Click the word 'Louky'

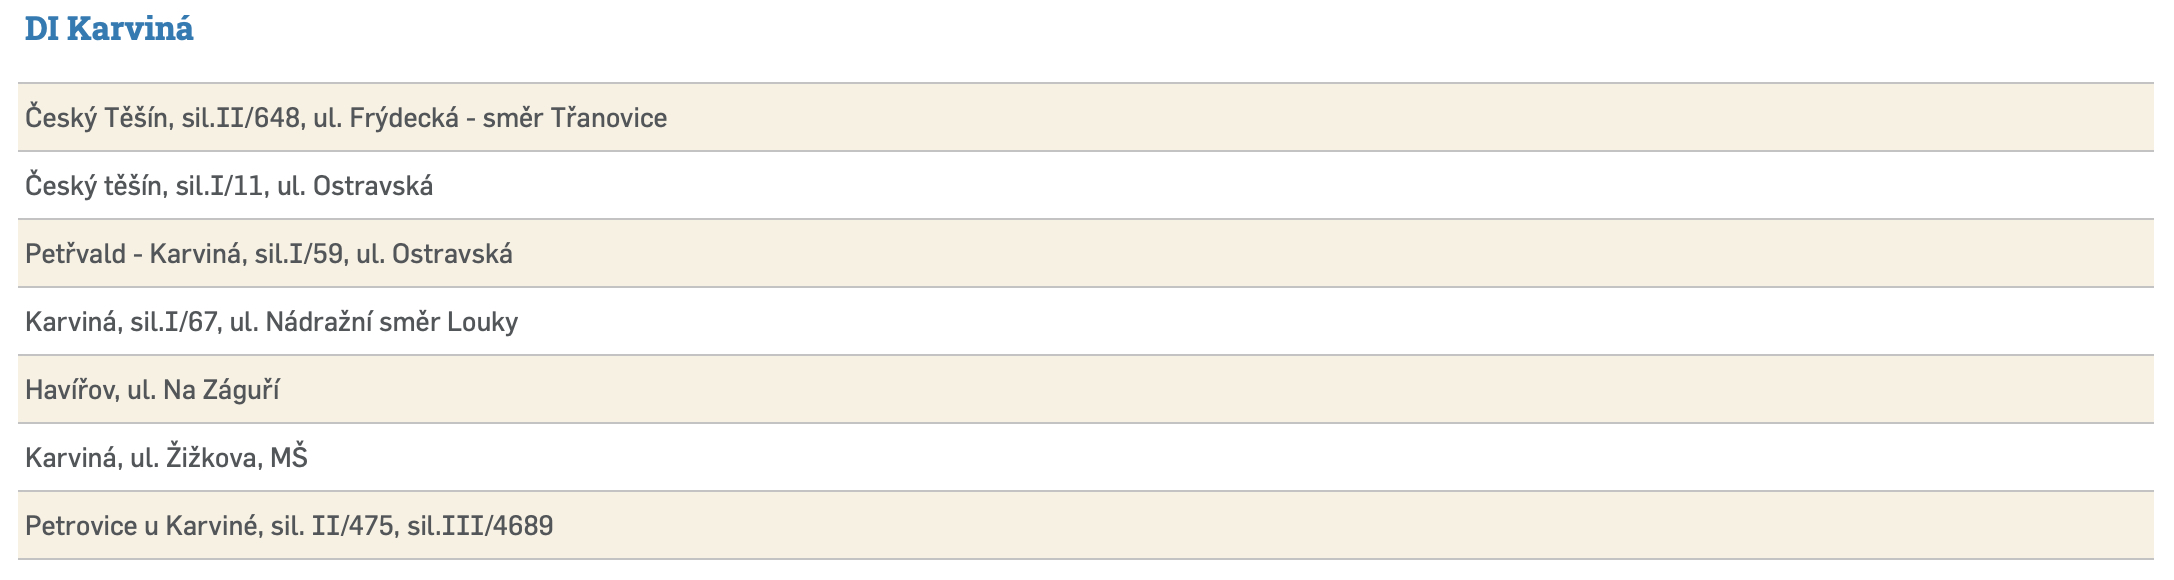(x=482, y=322)
